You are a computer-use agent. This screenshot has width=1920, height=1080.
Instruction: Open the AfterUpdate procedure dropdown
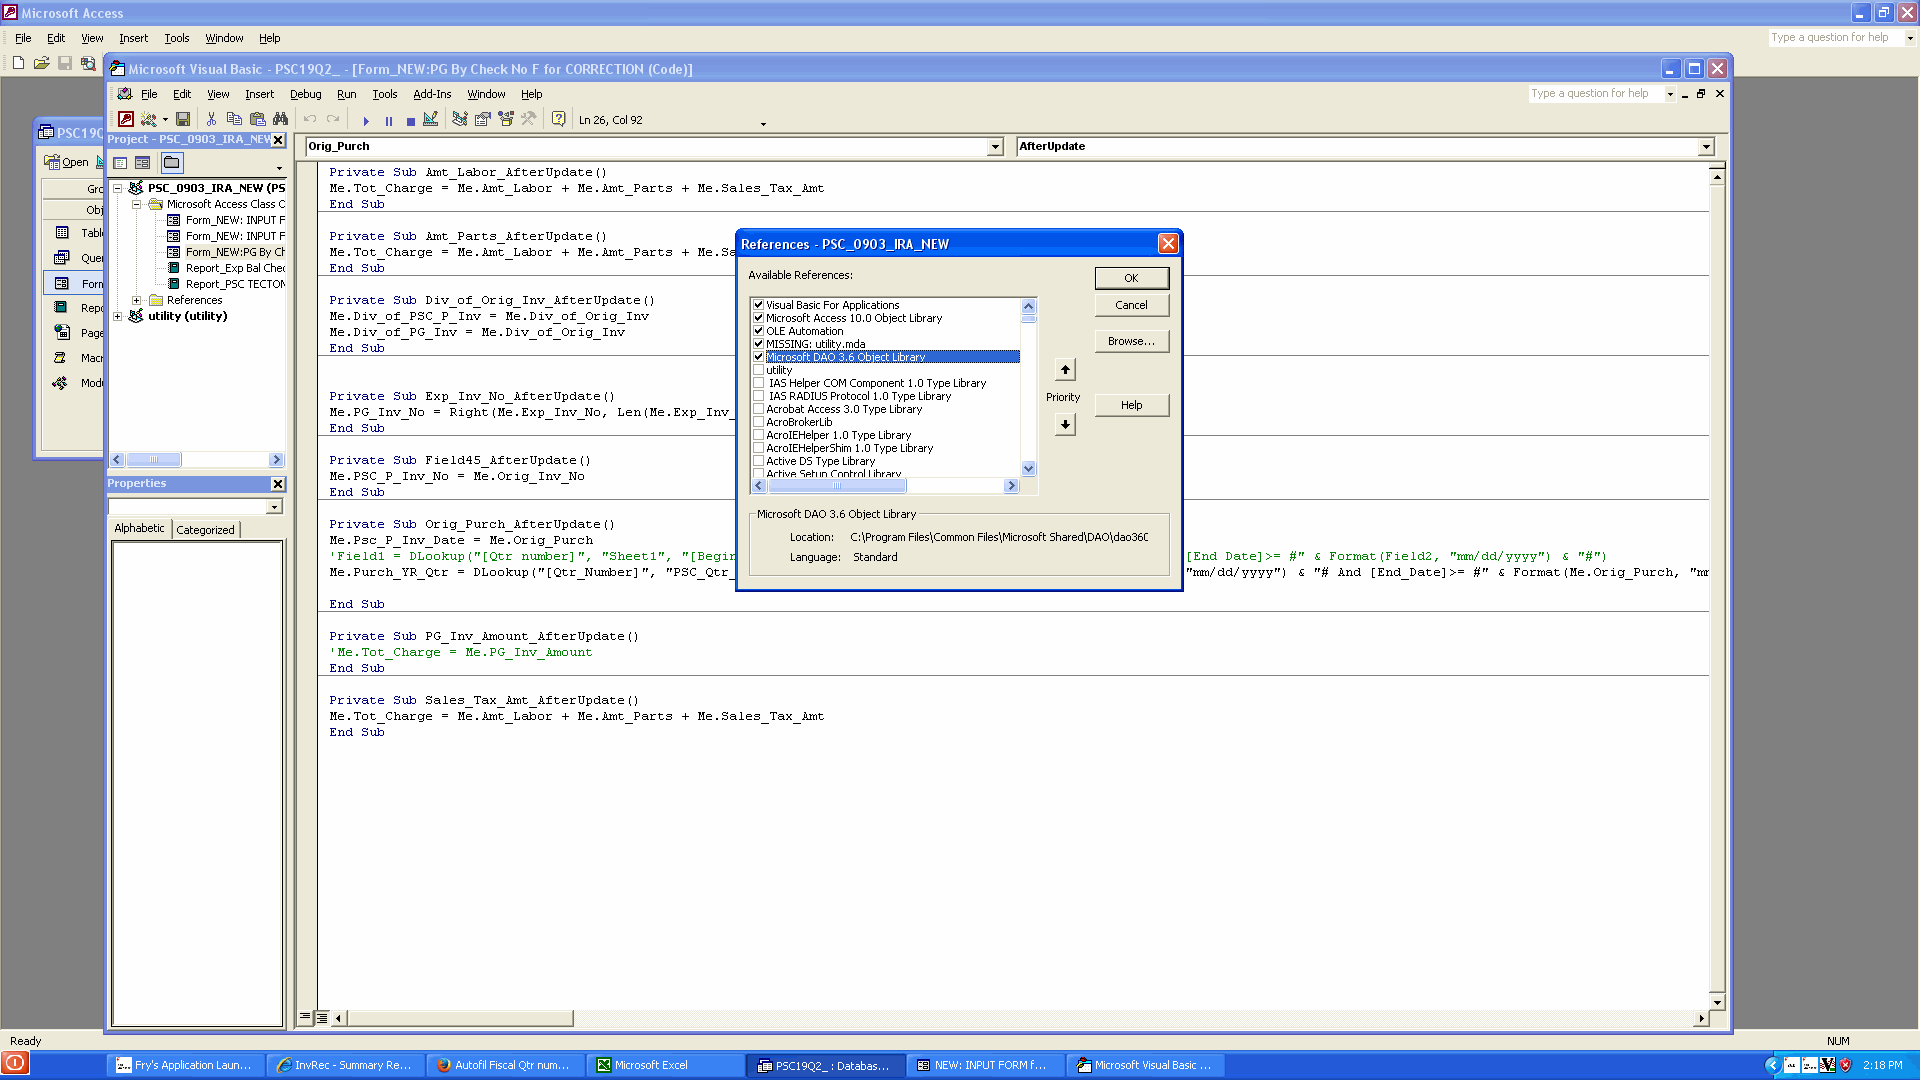coord(1706,147)
